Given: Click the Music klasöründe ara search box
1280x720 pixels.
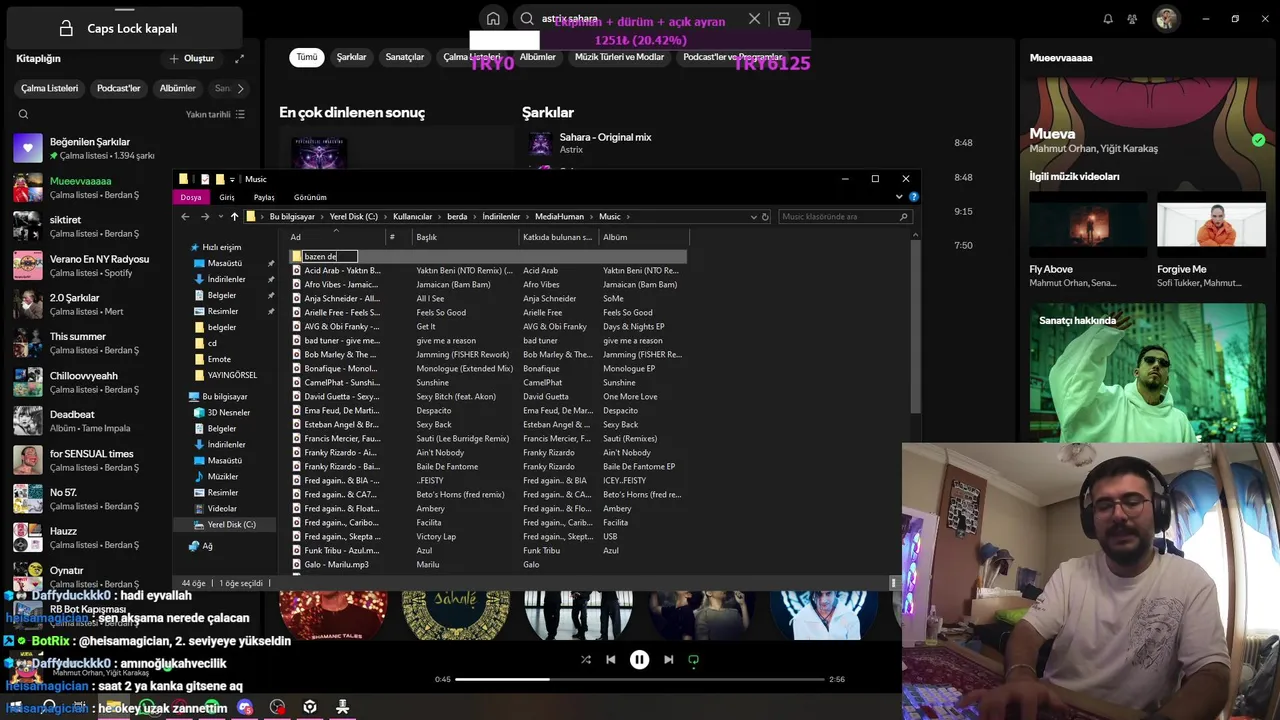Looking at the screenshot, I should [x=845, y=217].
